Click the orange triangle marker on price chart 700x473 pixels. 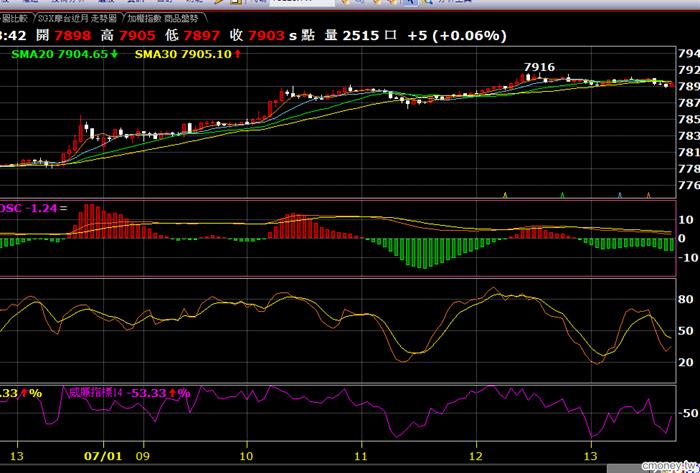tap(649, 195)
